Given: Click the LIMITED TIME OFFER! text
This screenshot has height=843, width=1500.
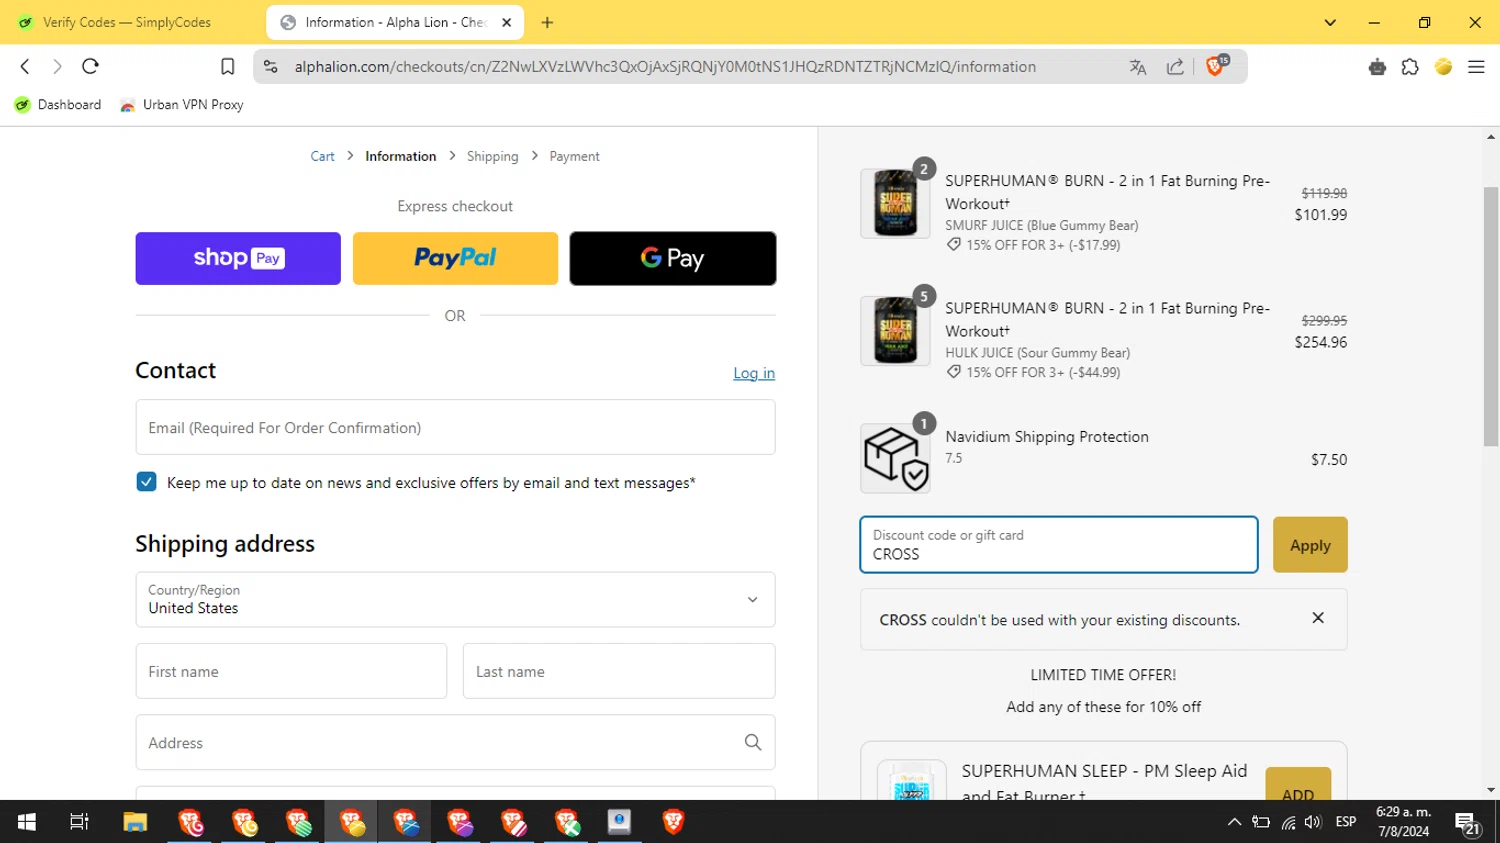Looking at the screenshot, I should click(1103, 675).
